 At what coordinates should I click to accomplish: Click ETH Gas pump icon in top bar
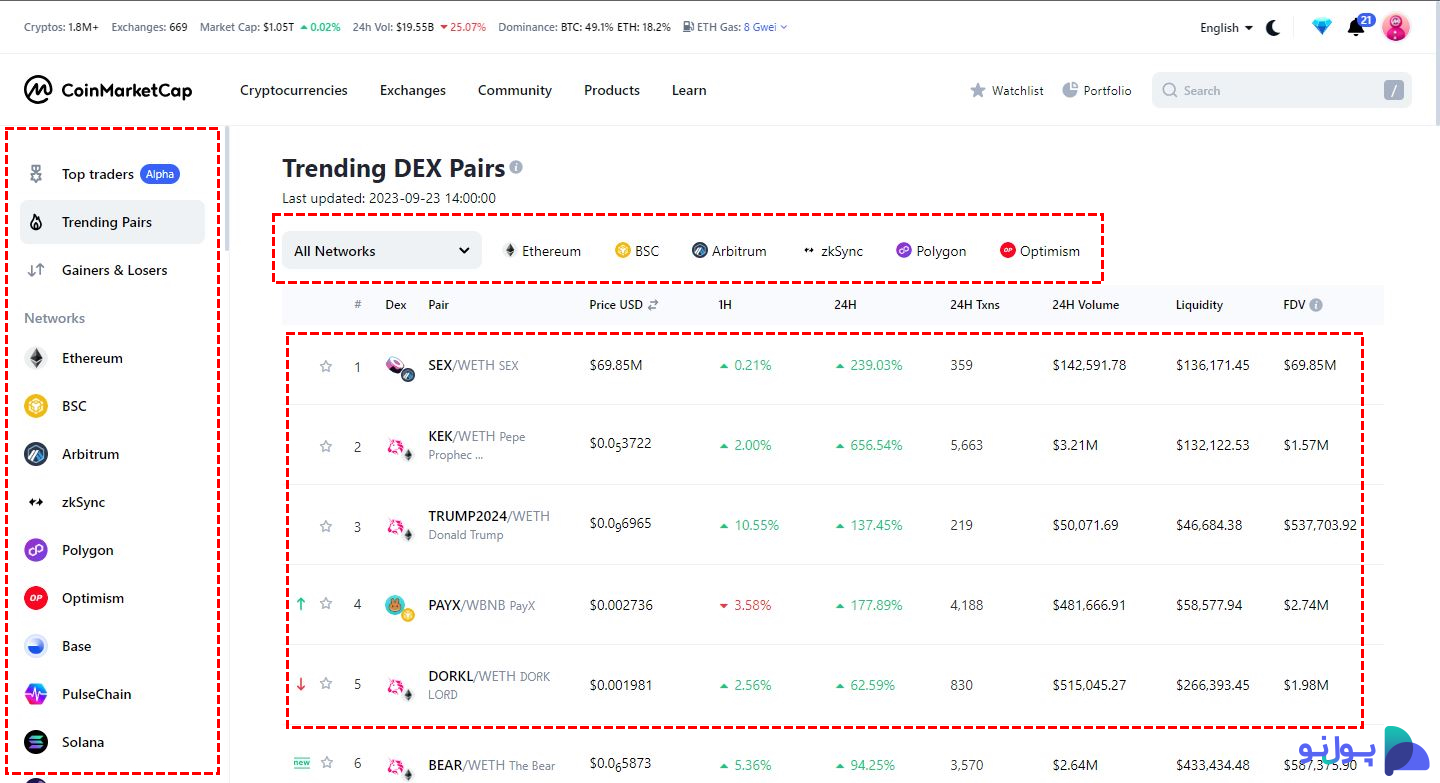(x=688, y=27)
